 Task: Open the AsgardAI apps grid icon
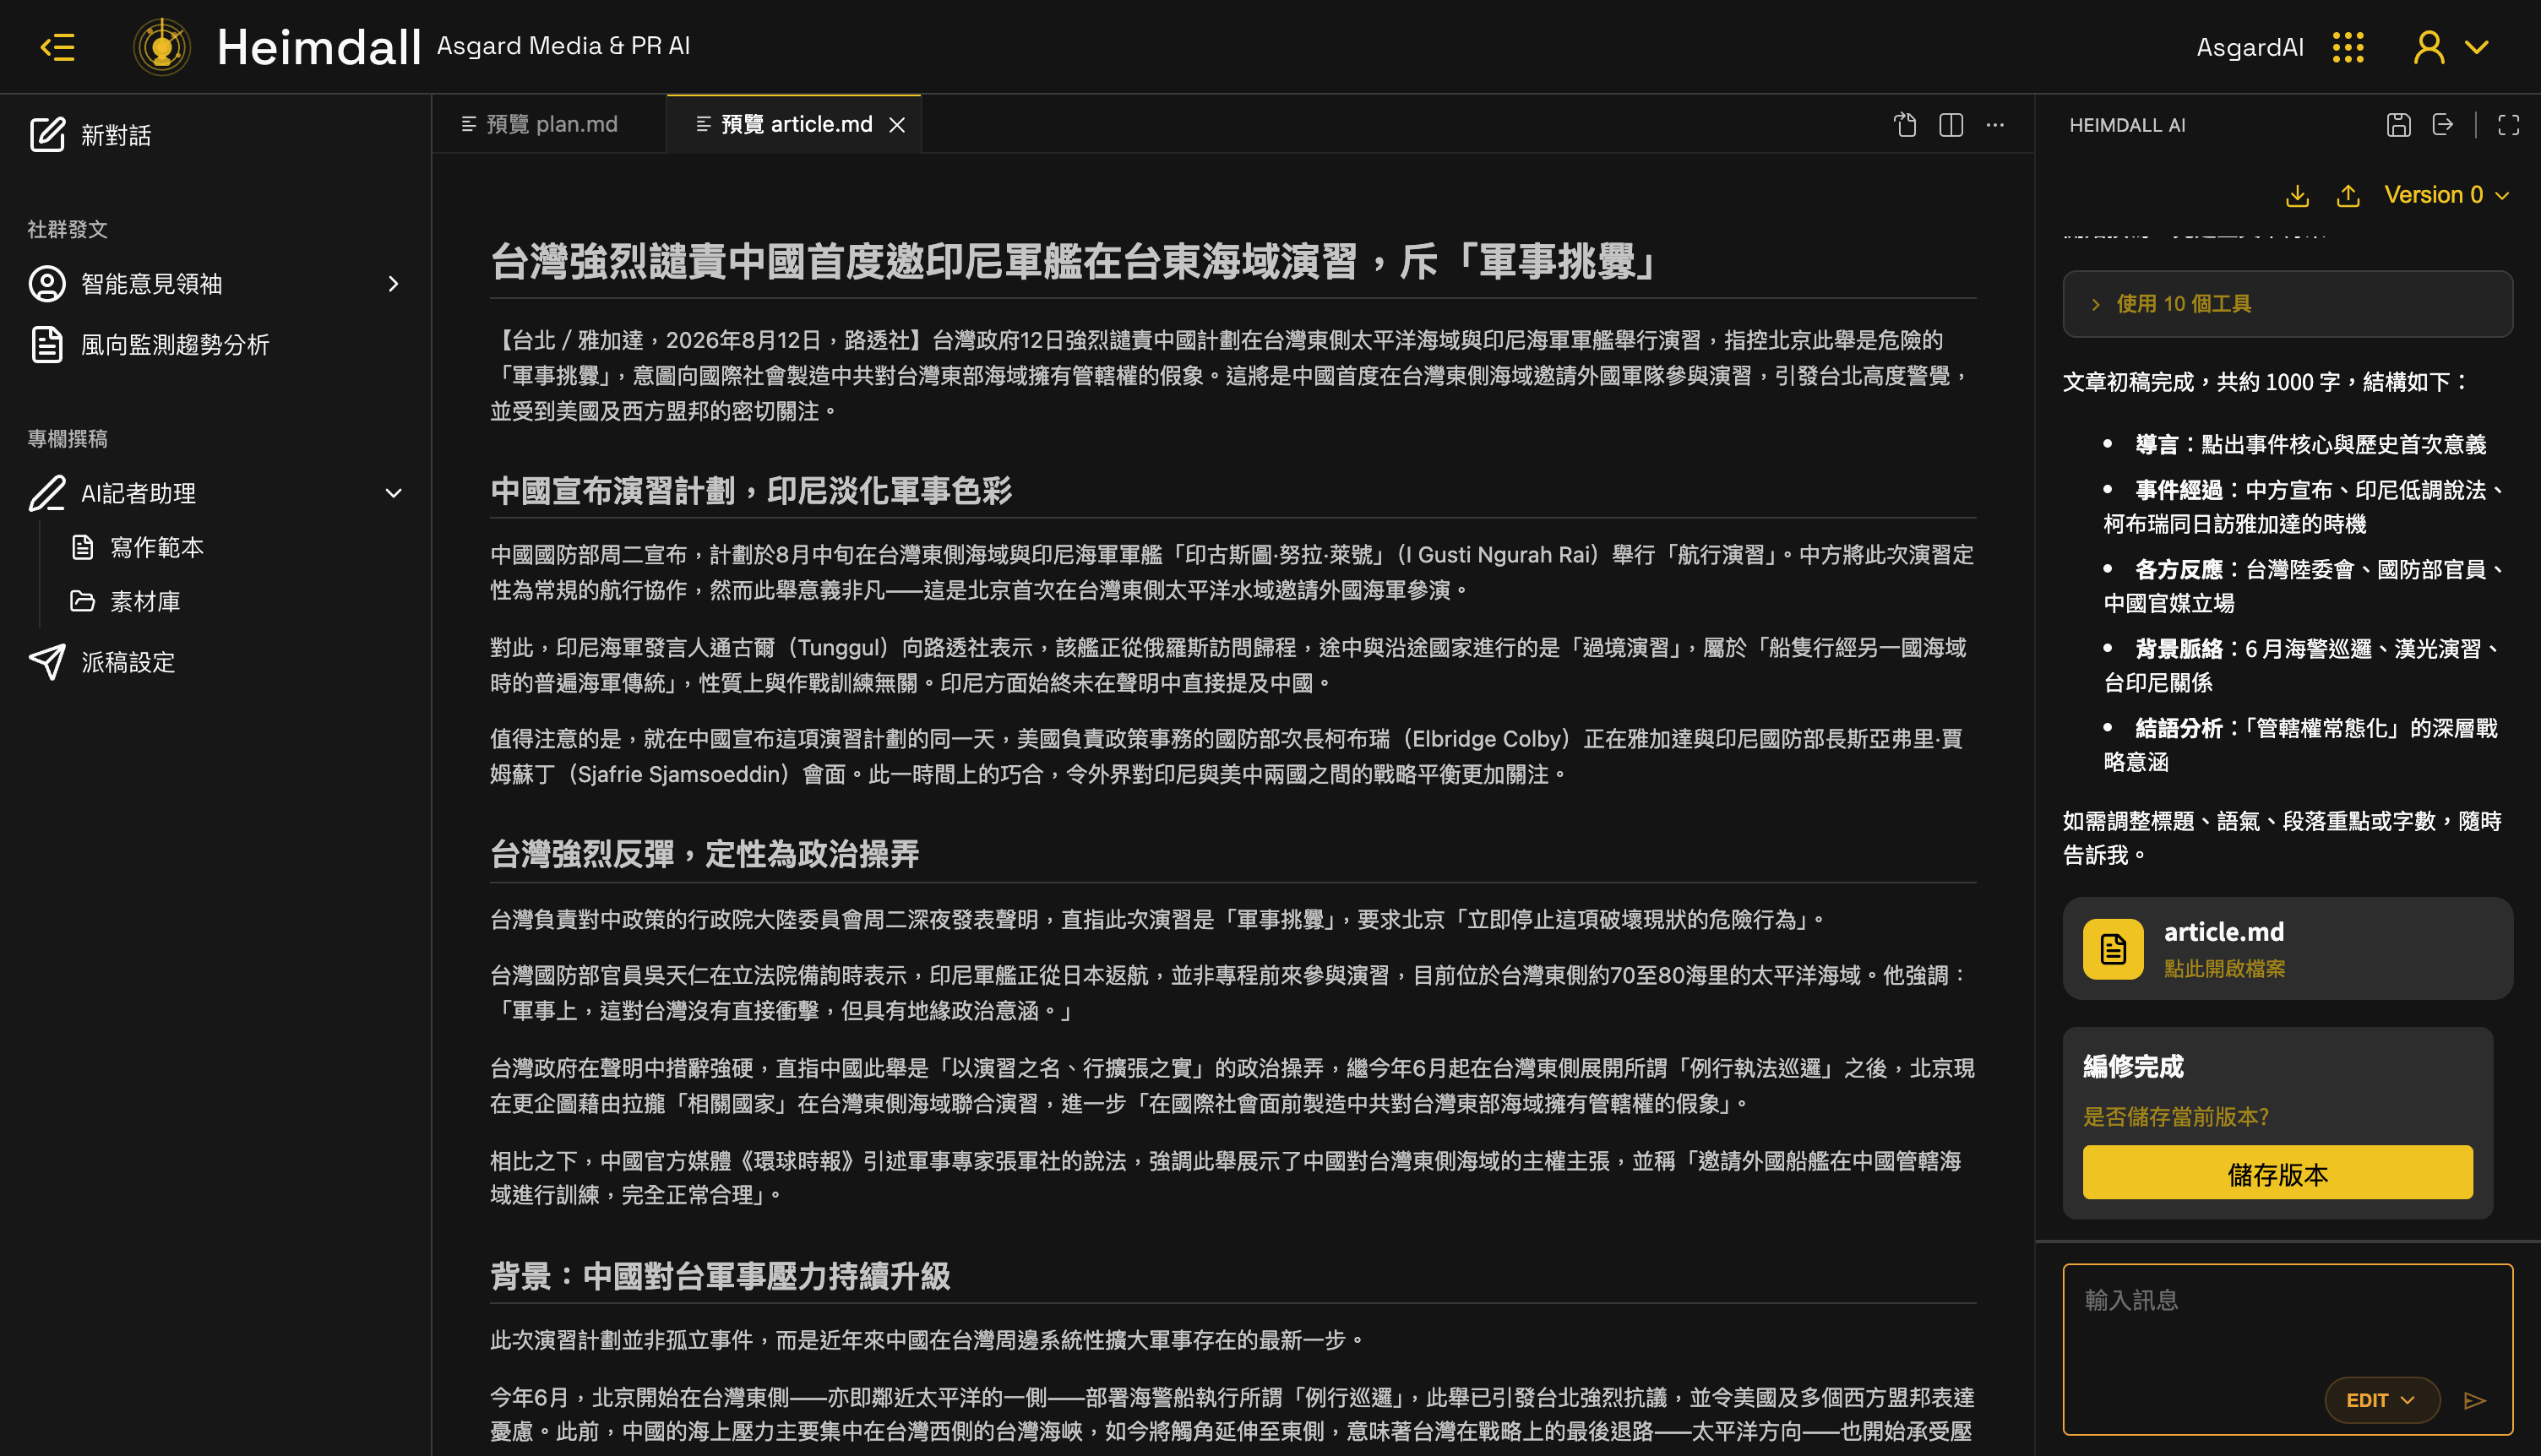(x=2348, y=47)
